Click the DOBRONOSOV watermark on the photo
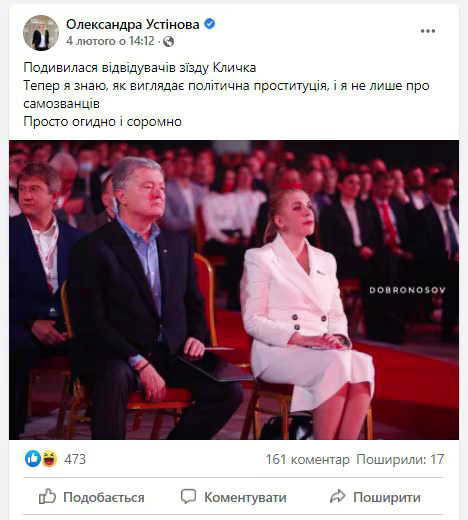468x520 pixels. [x=407, y=290]
